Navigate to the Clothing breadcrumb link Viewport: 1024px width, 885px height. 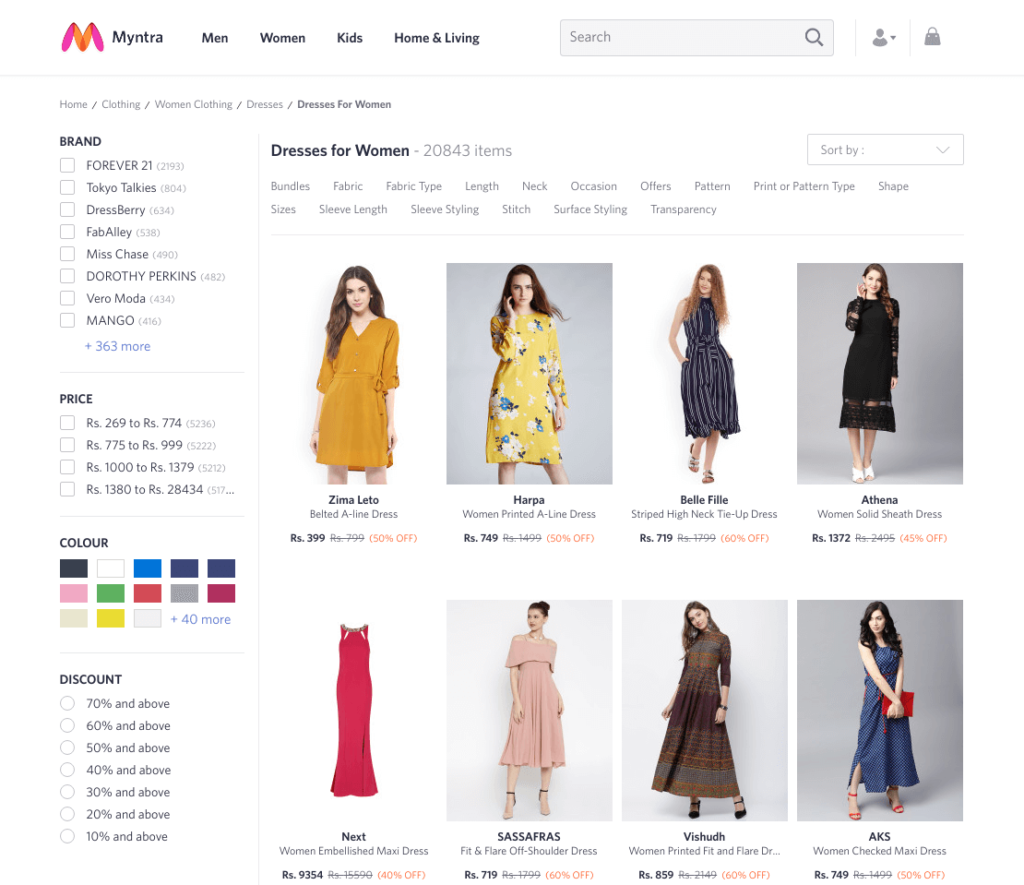point(121,105)
